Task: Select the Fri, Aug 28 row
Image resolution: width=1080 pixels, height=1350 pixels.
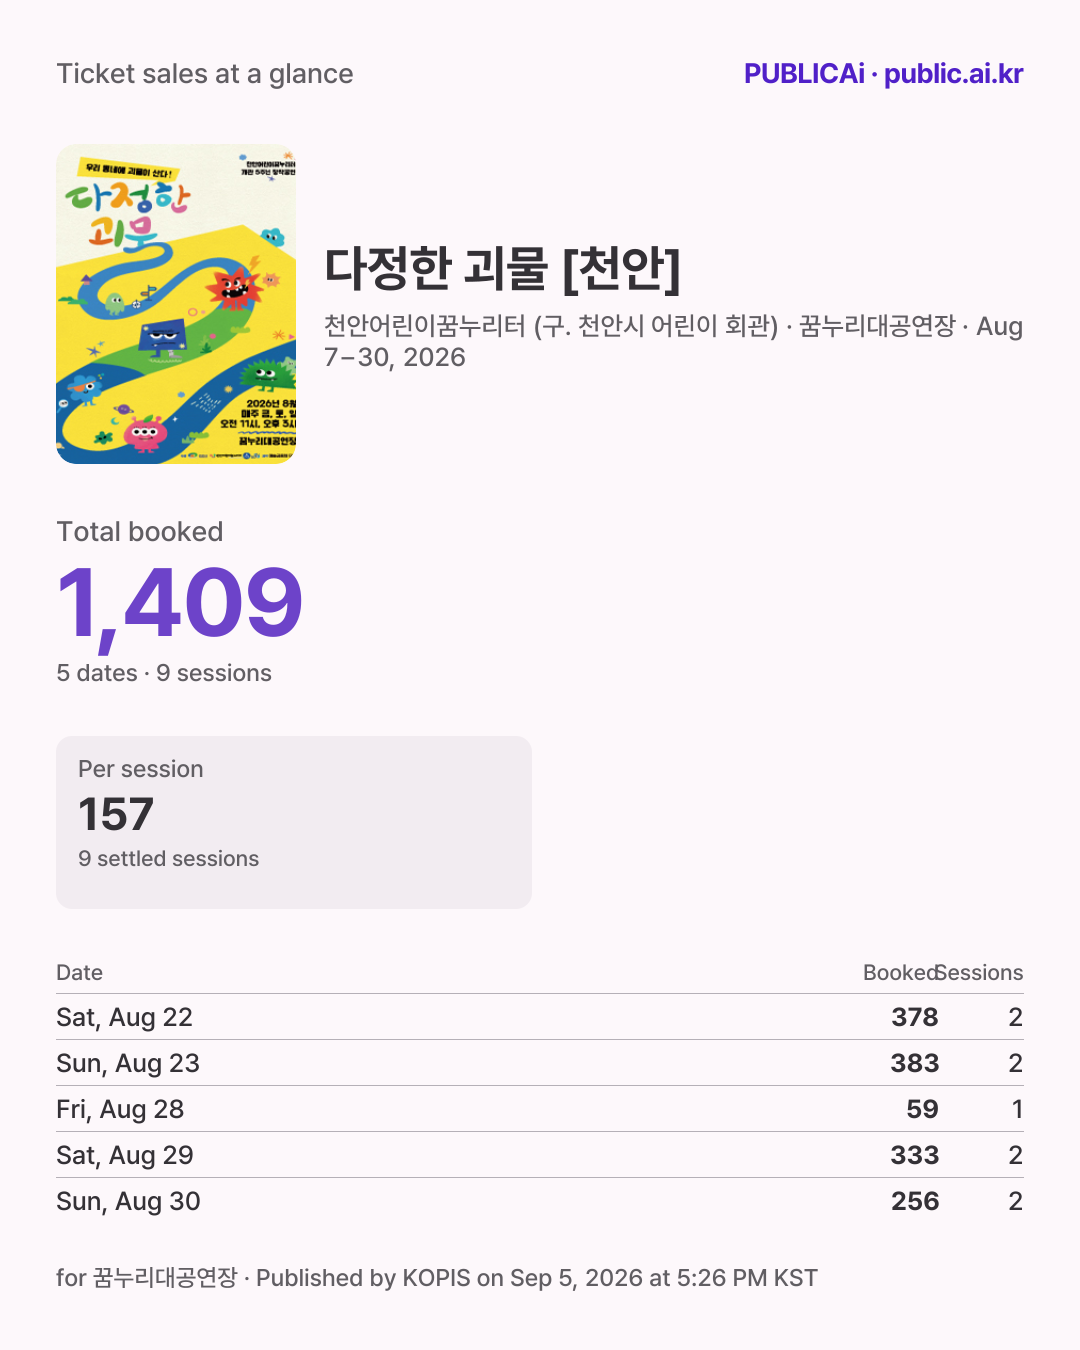Action: coord(540,1109)
